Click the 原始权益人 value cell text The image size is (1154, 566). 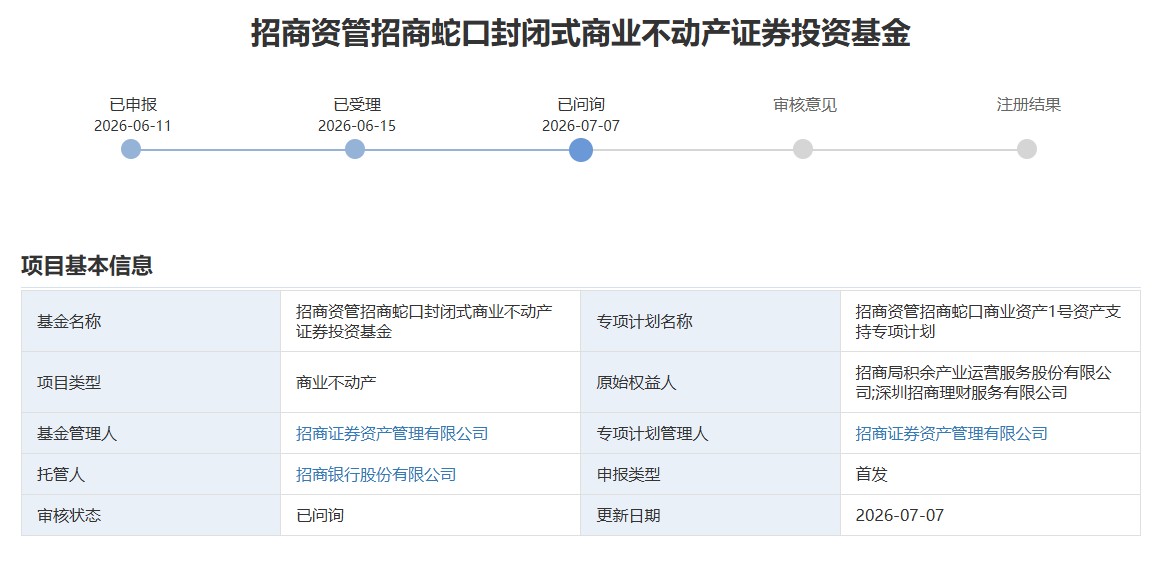pyautogui.click(x=983, y=383)
